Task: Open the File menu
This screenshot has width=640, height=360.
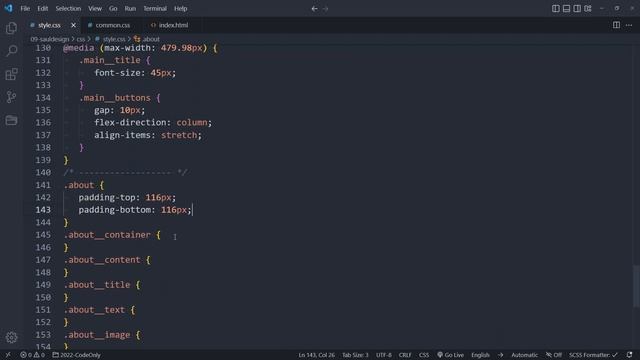Action: click(x=25, y=9)
